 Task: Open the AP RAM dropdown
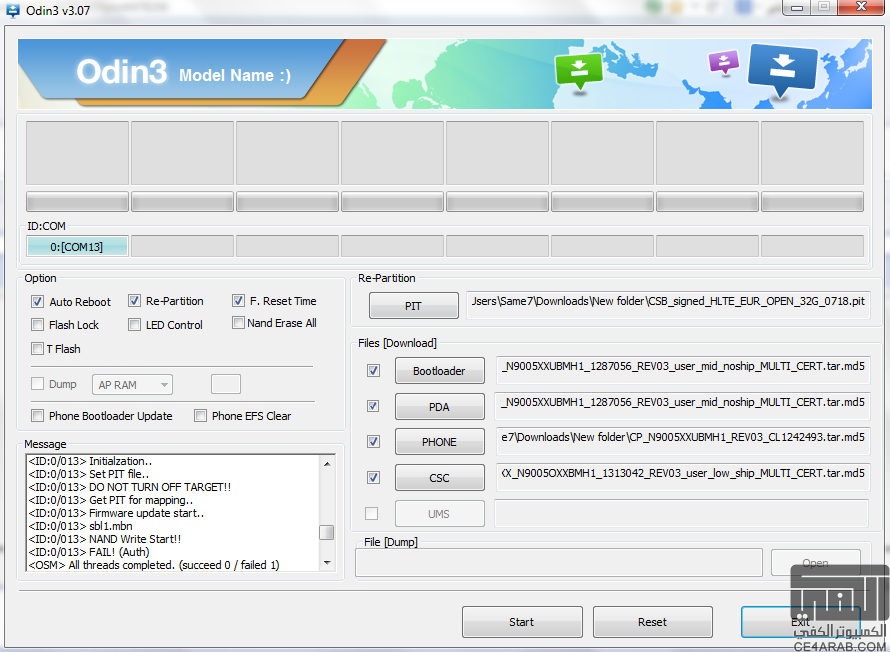tap(132, 385)
